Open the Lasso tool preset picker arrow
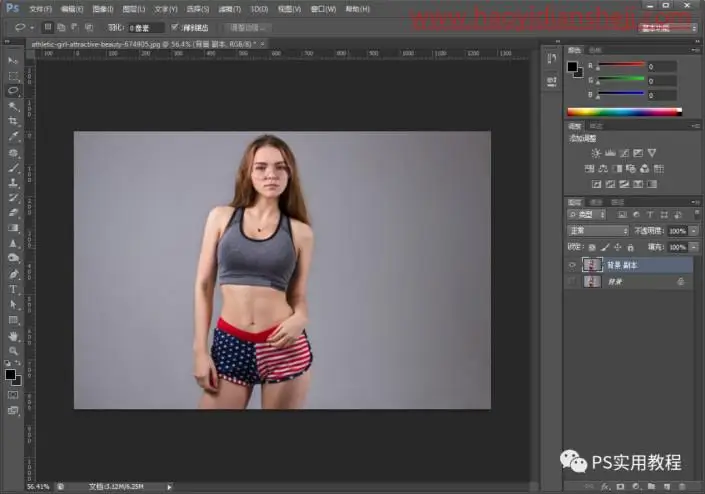 click(32, 28)
